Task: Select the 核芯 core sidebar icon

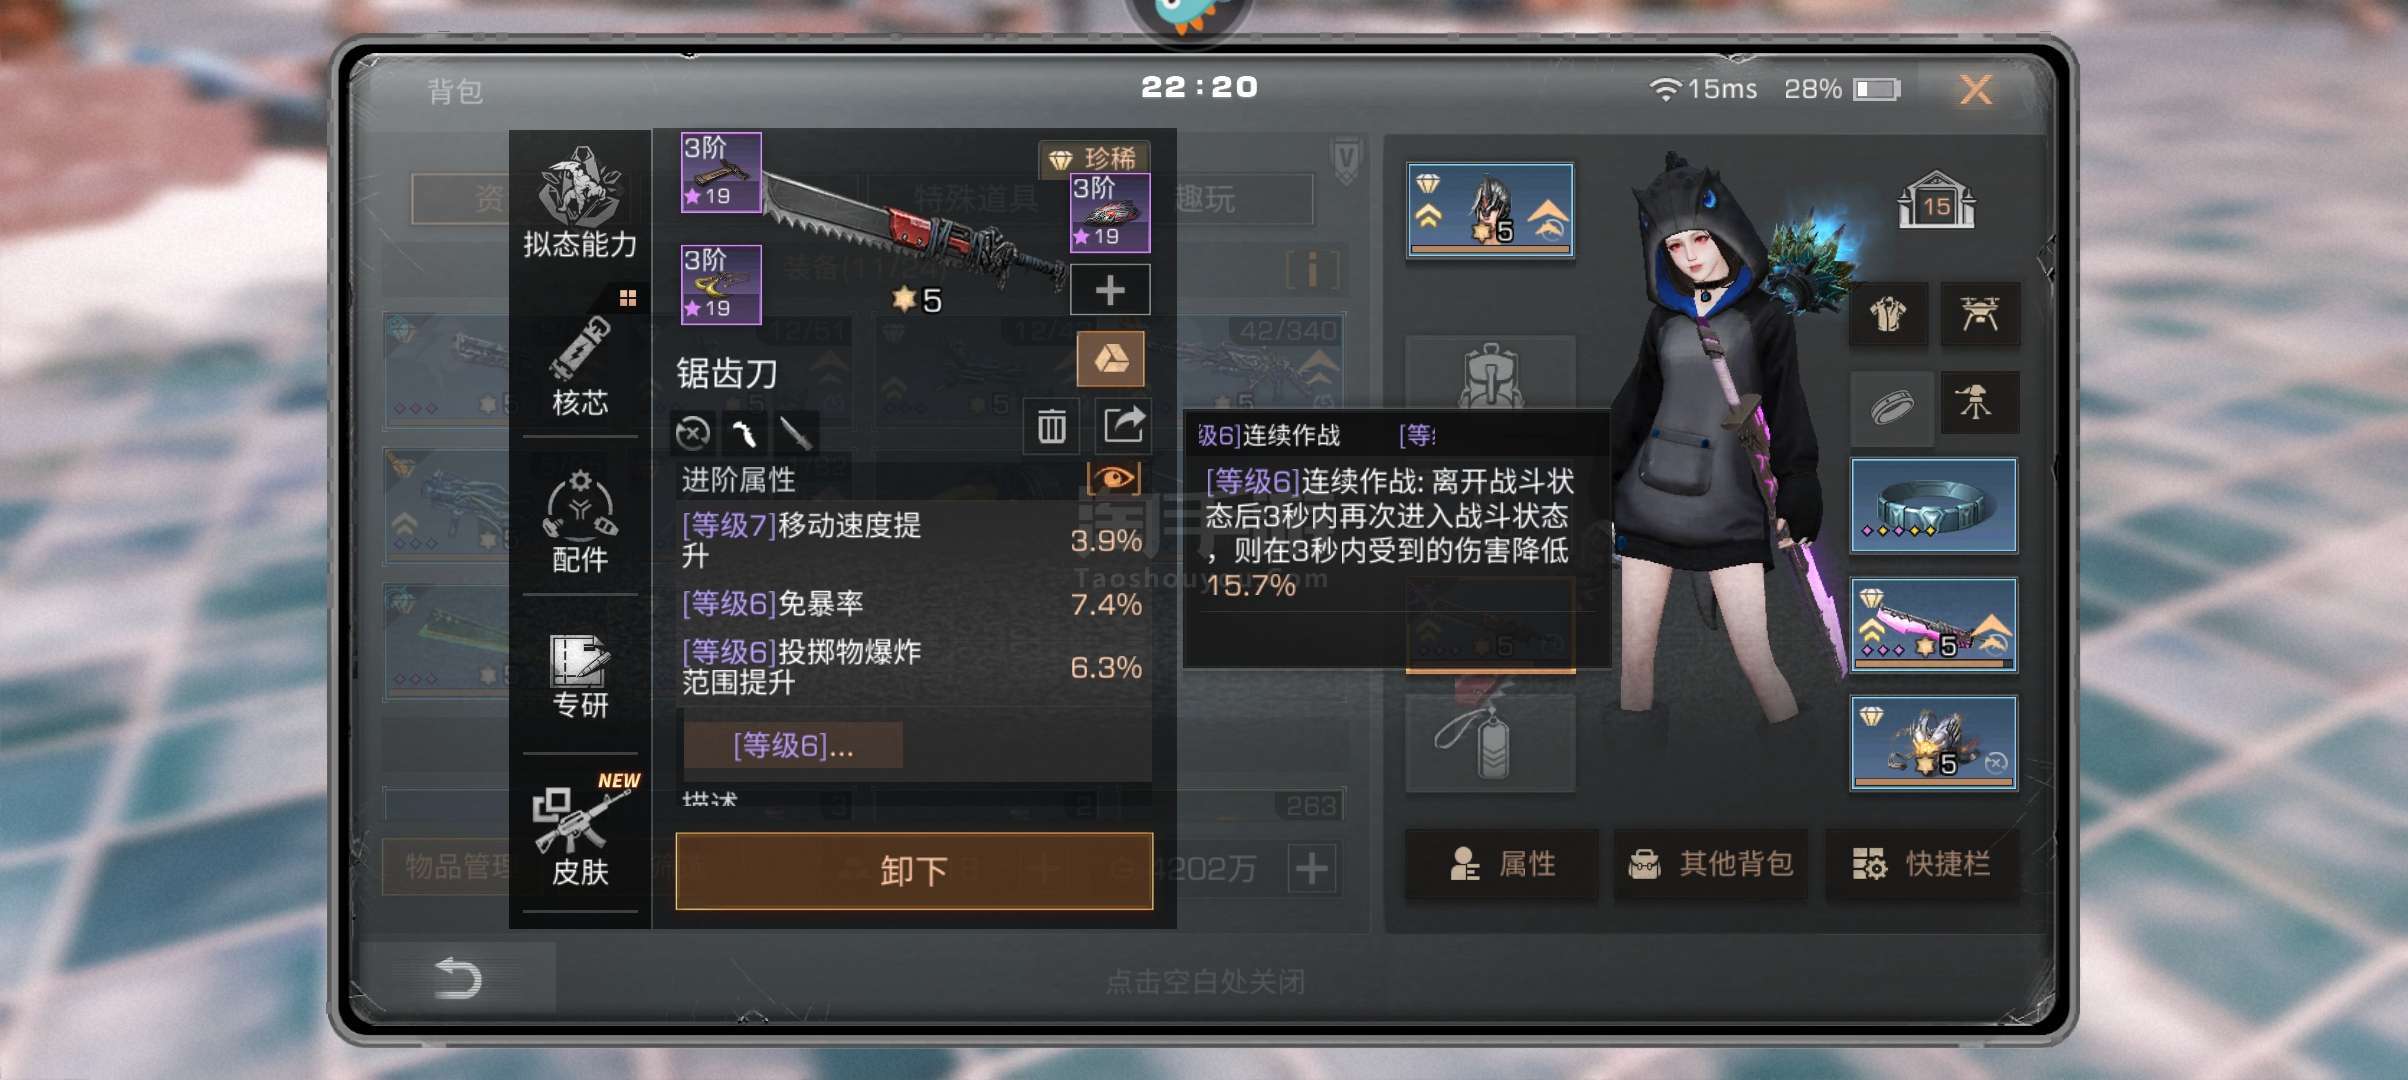Action: (x=579, y=366)
